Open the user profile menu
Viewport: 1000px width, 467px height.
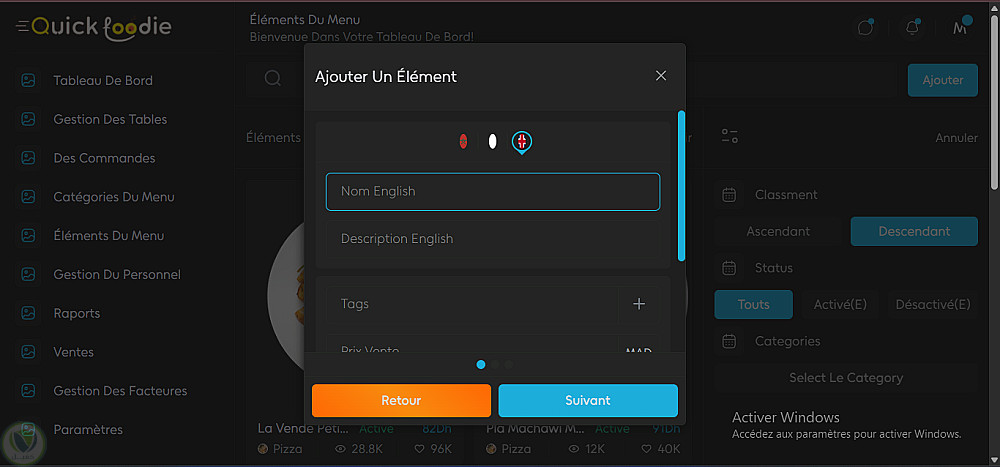(x=961, y=28)
